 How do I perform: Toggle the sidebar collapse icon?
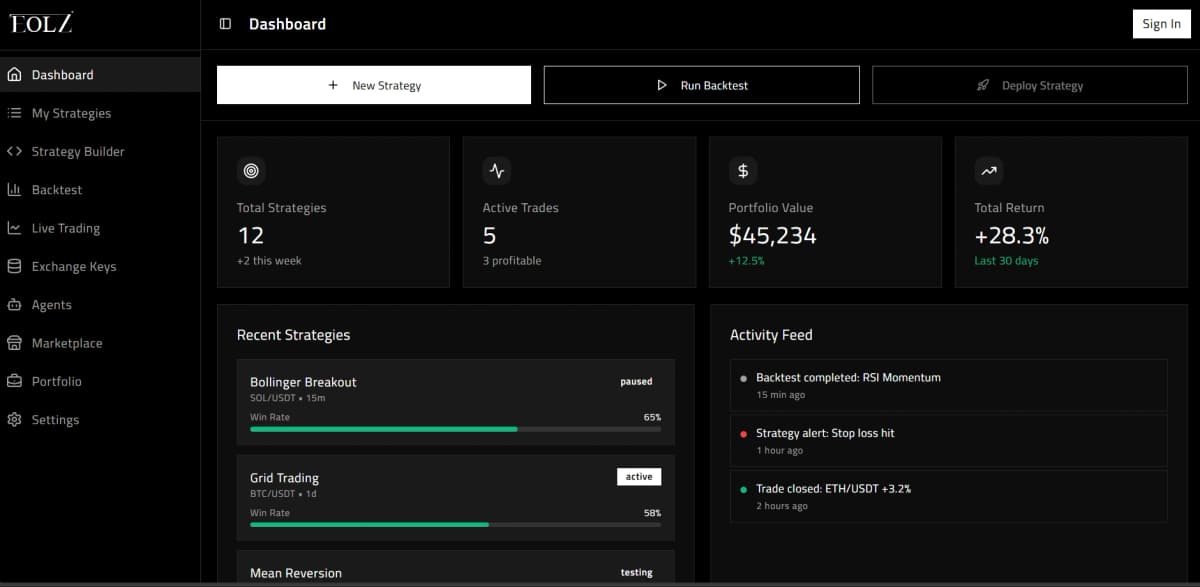tap(225, 24)
